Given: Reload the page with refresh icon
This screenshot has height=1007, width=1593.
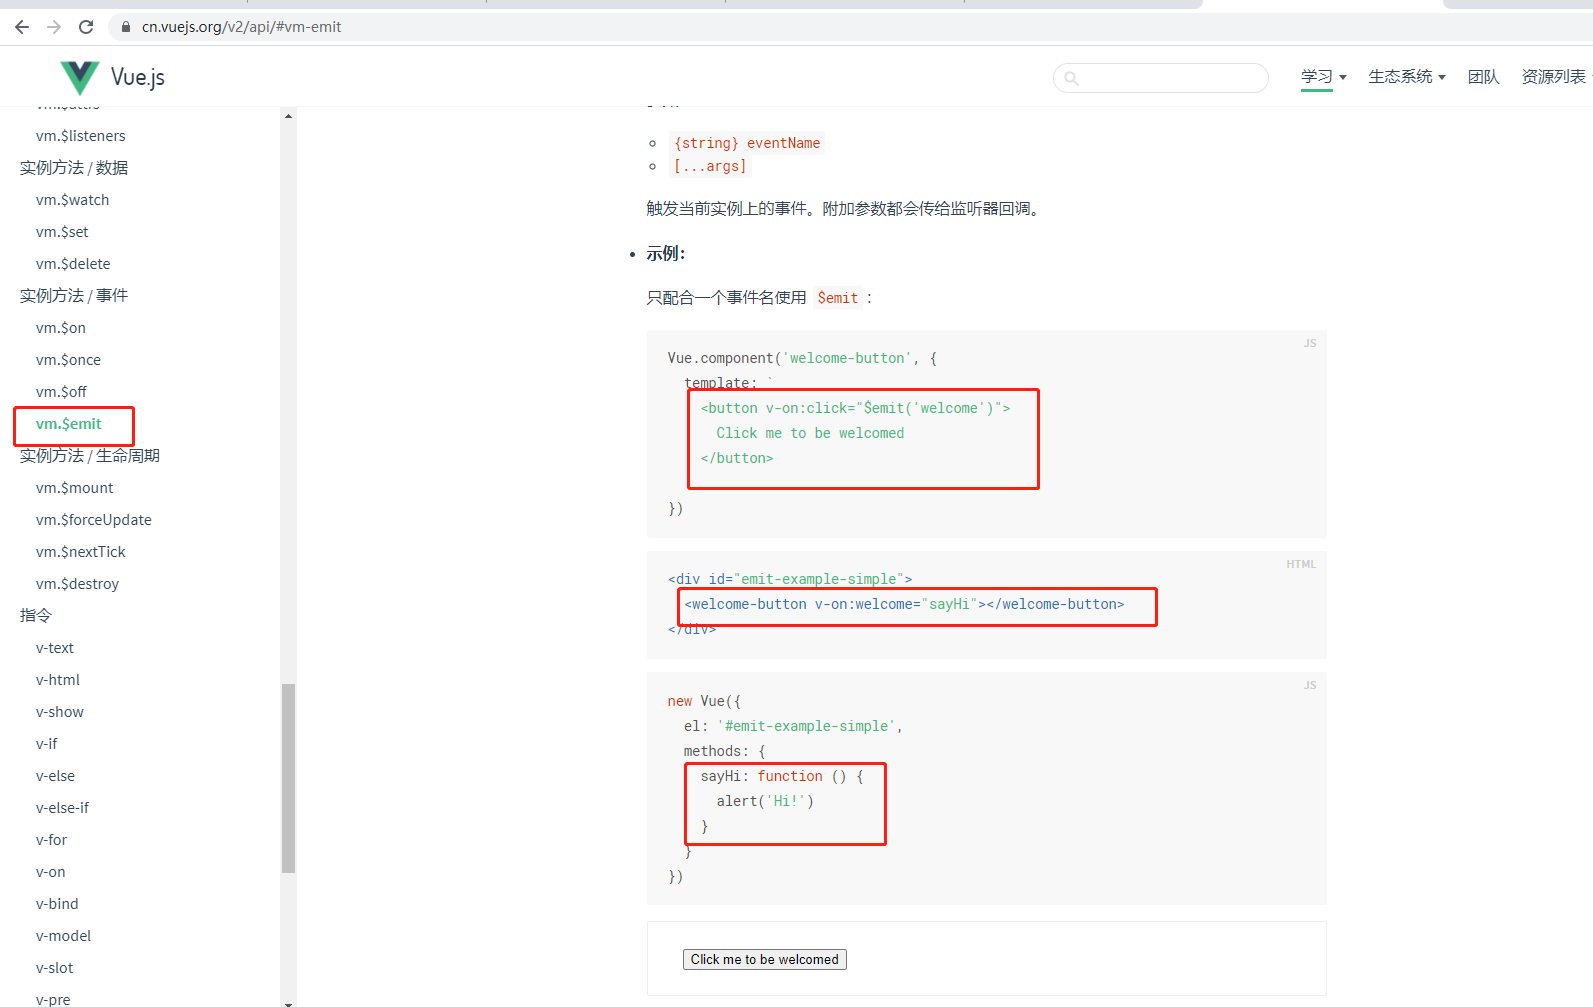Looking at the screenshot, I should click(86, 27).
